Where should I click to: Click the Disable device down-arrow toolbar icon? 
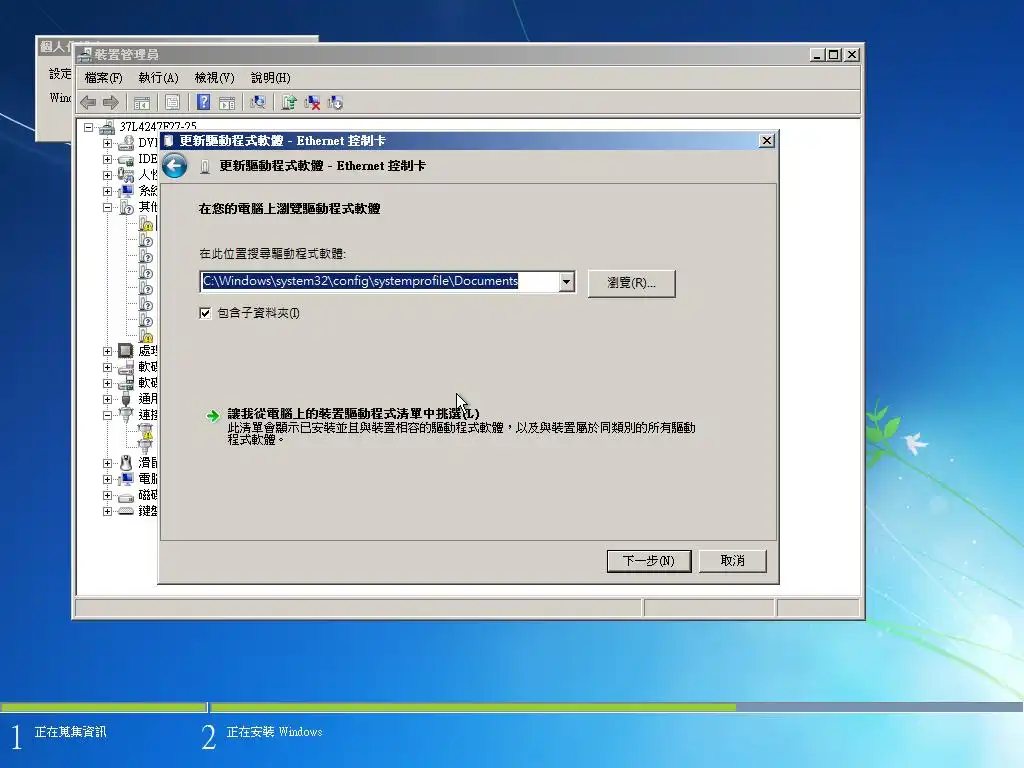[335, 103]
